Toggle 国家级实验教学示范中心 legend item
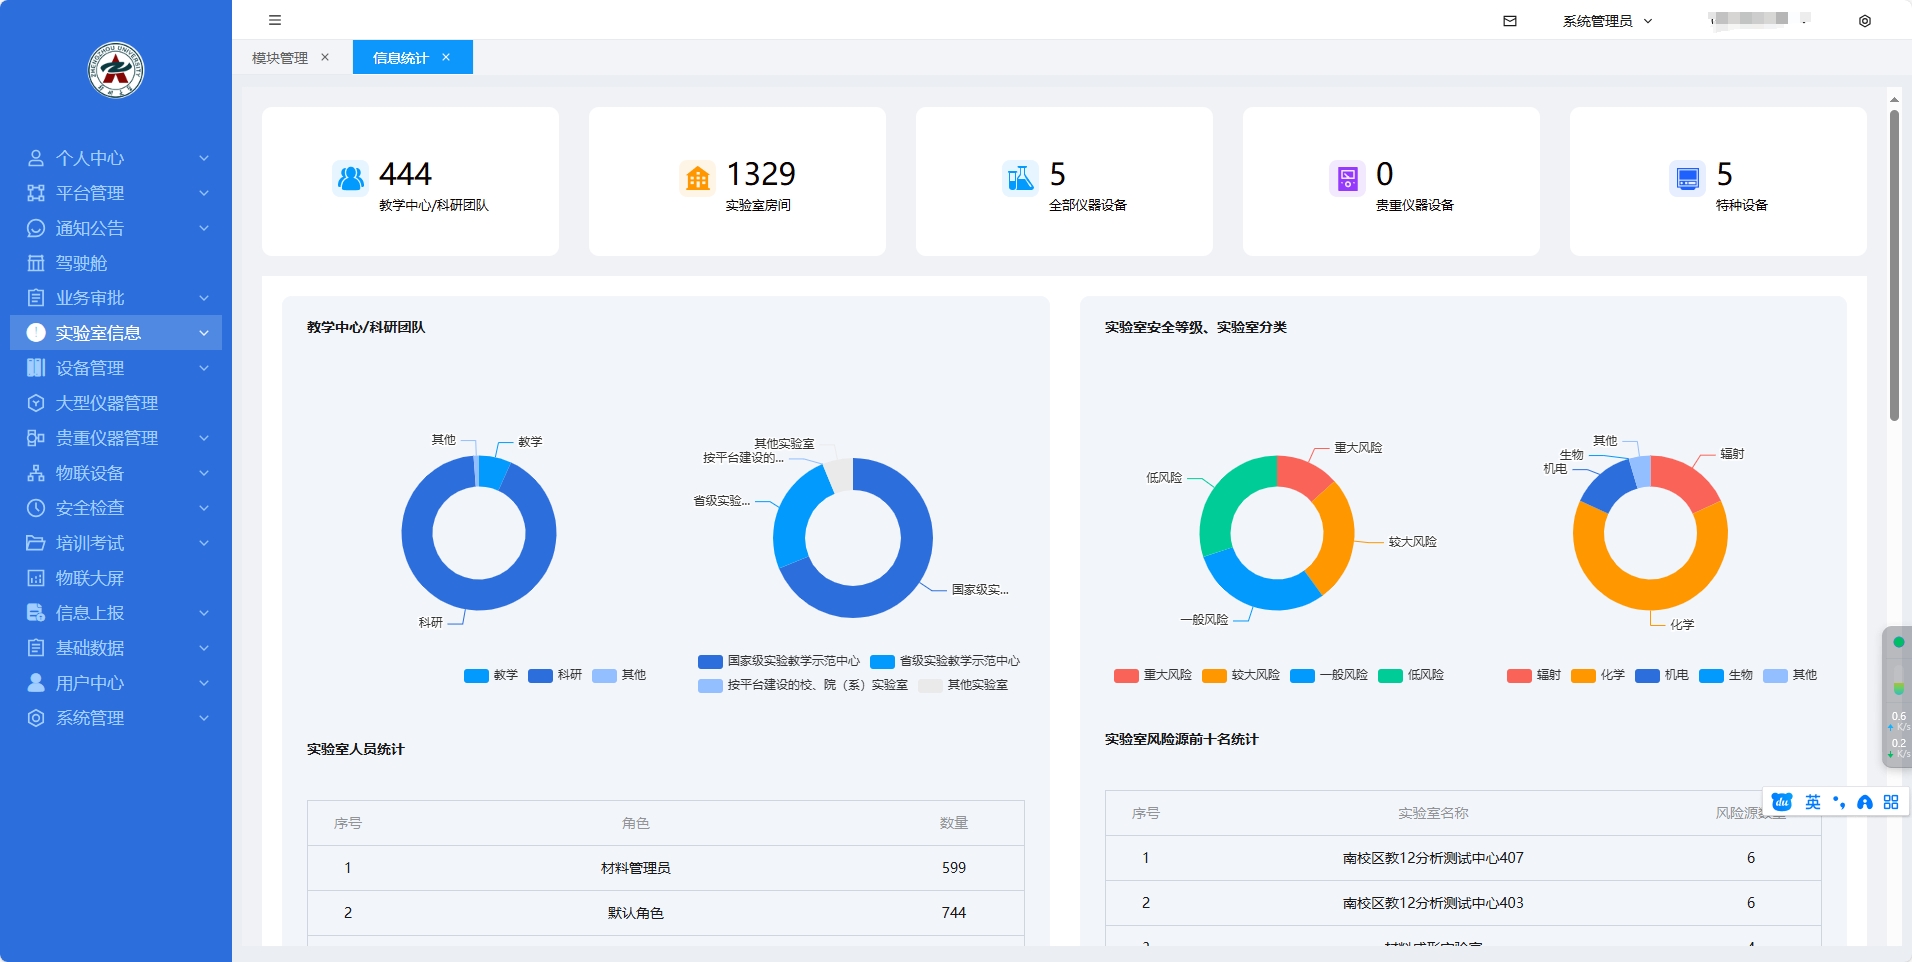Image resolution: width=1912 pixels, height=962 pixels. click(x=779, y=661)
